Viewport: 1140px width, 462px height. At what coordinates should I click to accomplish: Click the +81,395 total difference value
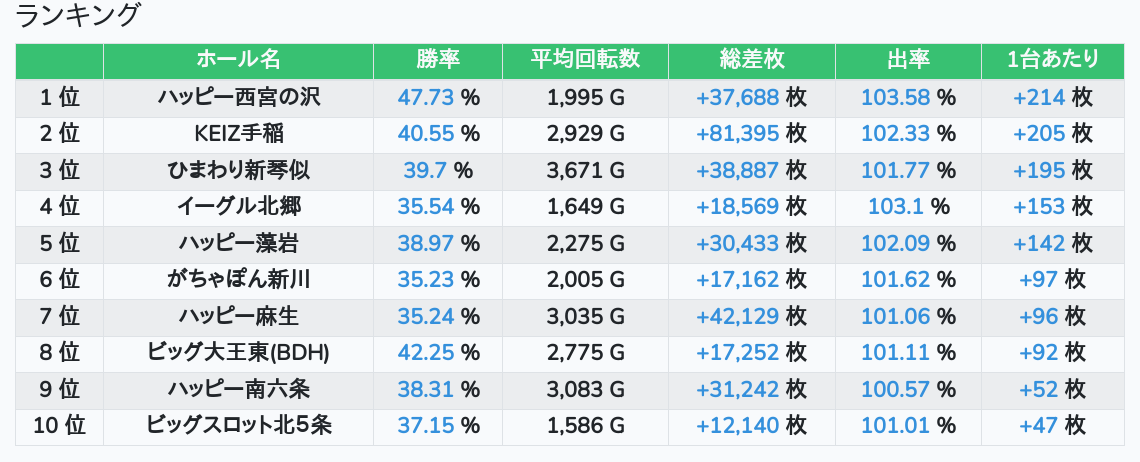pyautogui.click(x=738, y=134)
